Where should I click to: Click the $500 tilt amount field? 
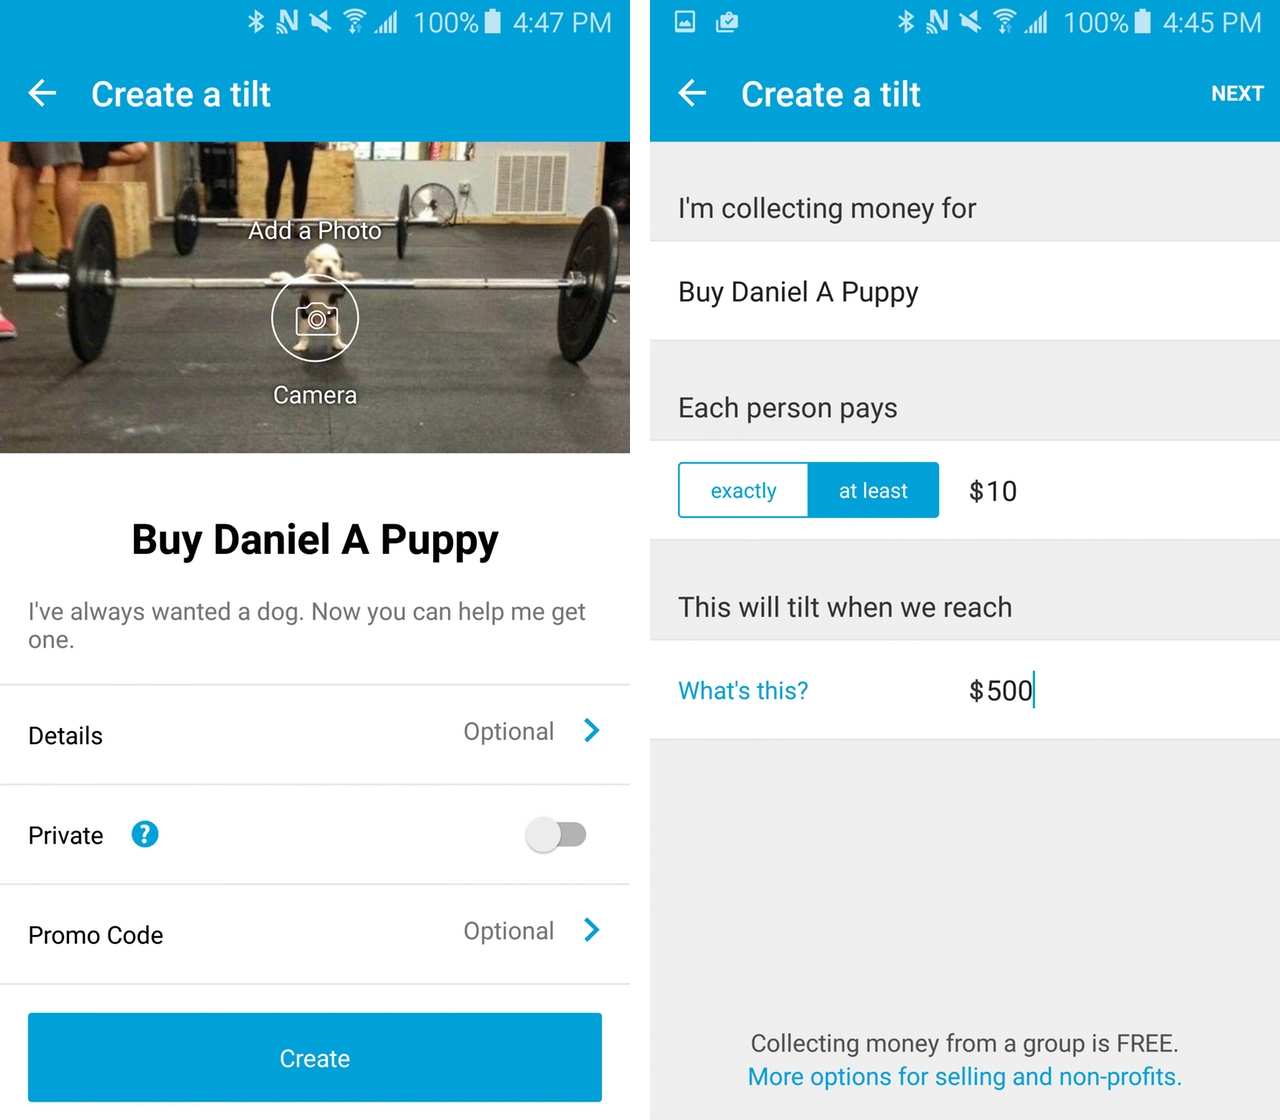(x=1001, y=690)
